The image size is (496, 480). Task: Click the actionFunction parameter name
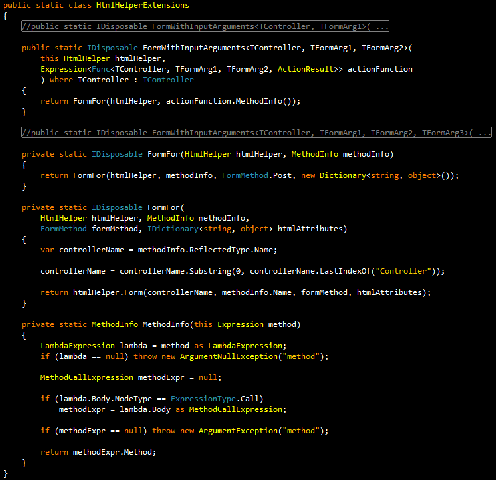(380, 69)
